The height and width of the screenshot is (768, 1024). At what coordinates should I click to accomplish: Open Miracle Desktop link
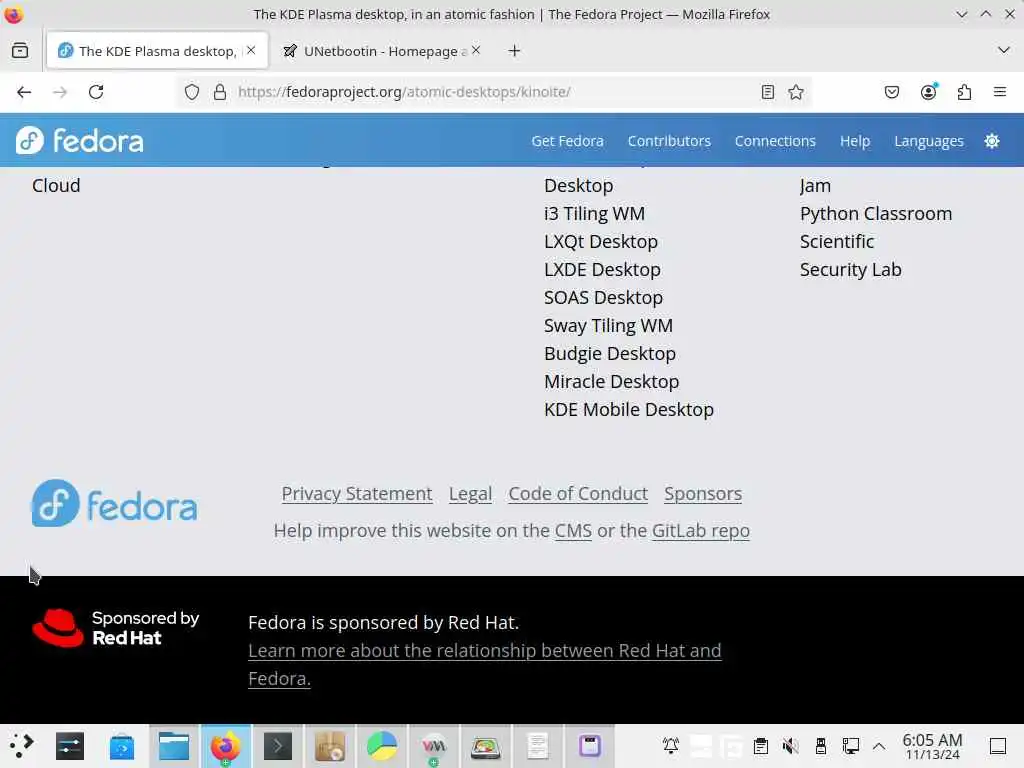tap(611, 382)
